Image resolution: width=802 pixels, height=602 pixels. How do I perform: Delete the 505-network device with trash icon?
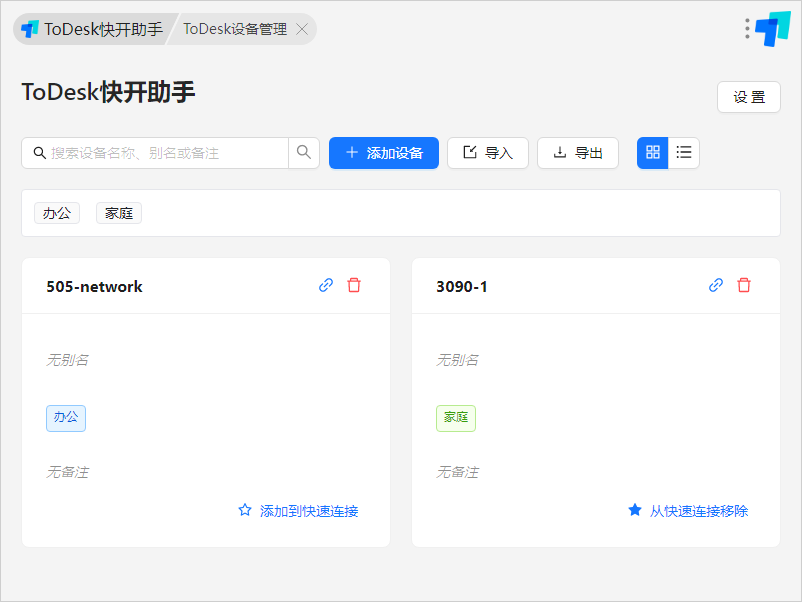354,285
